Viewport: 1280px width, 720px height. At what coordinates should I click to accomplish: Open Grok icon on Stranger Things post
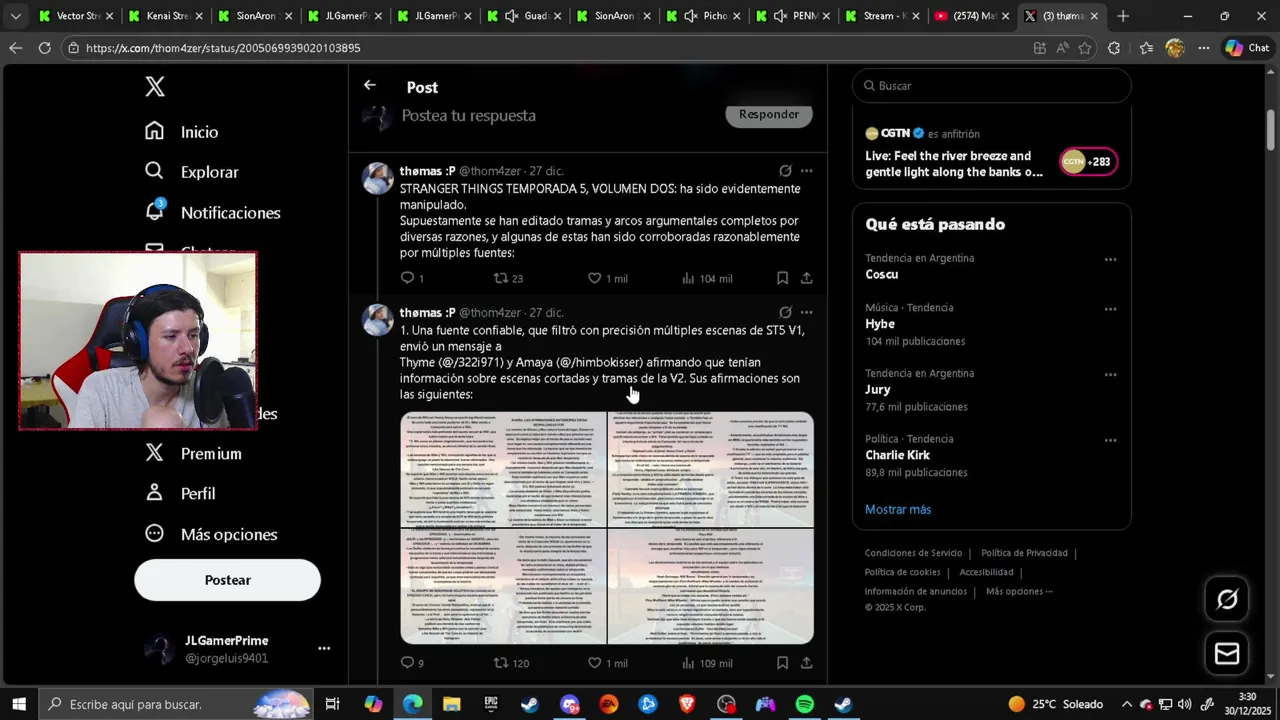tap(785, 171)
